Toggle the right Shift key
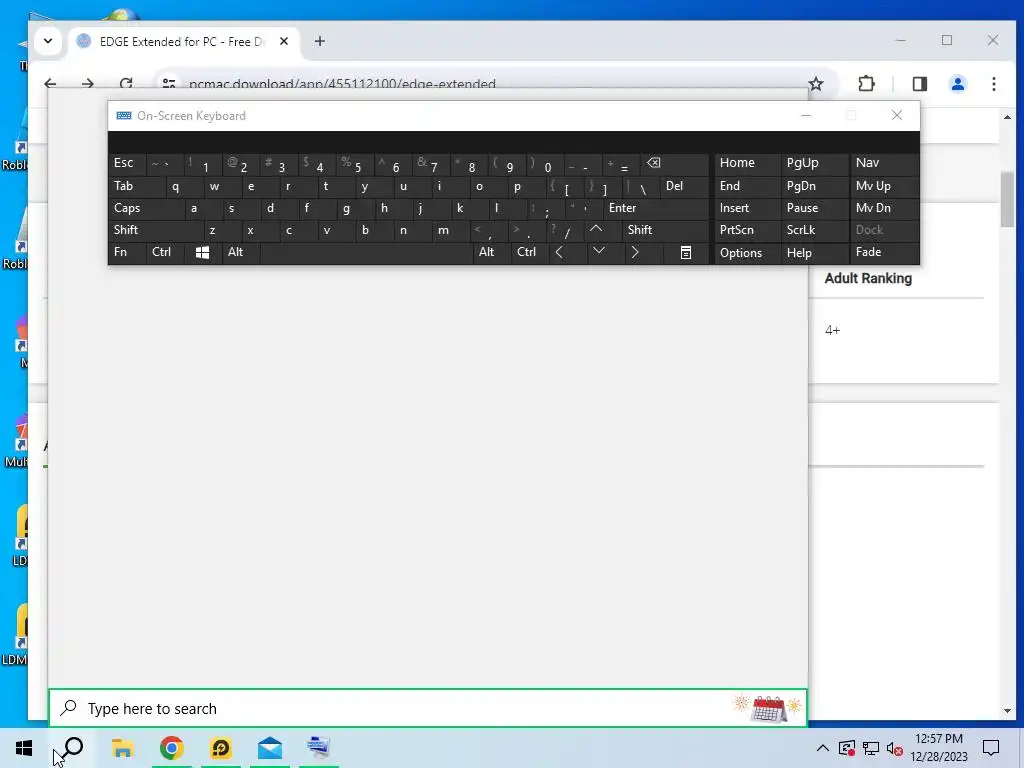This screenshot has width=1024, height=768. [665, 230]
